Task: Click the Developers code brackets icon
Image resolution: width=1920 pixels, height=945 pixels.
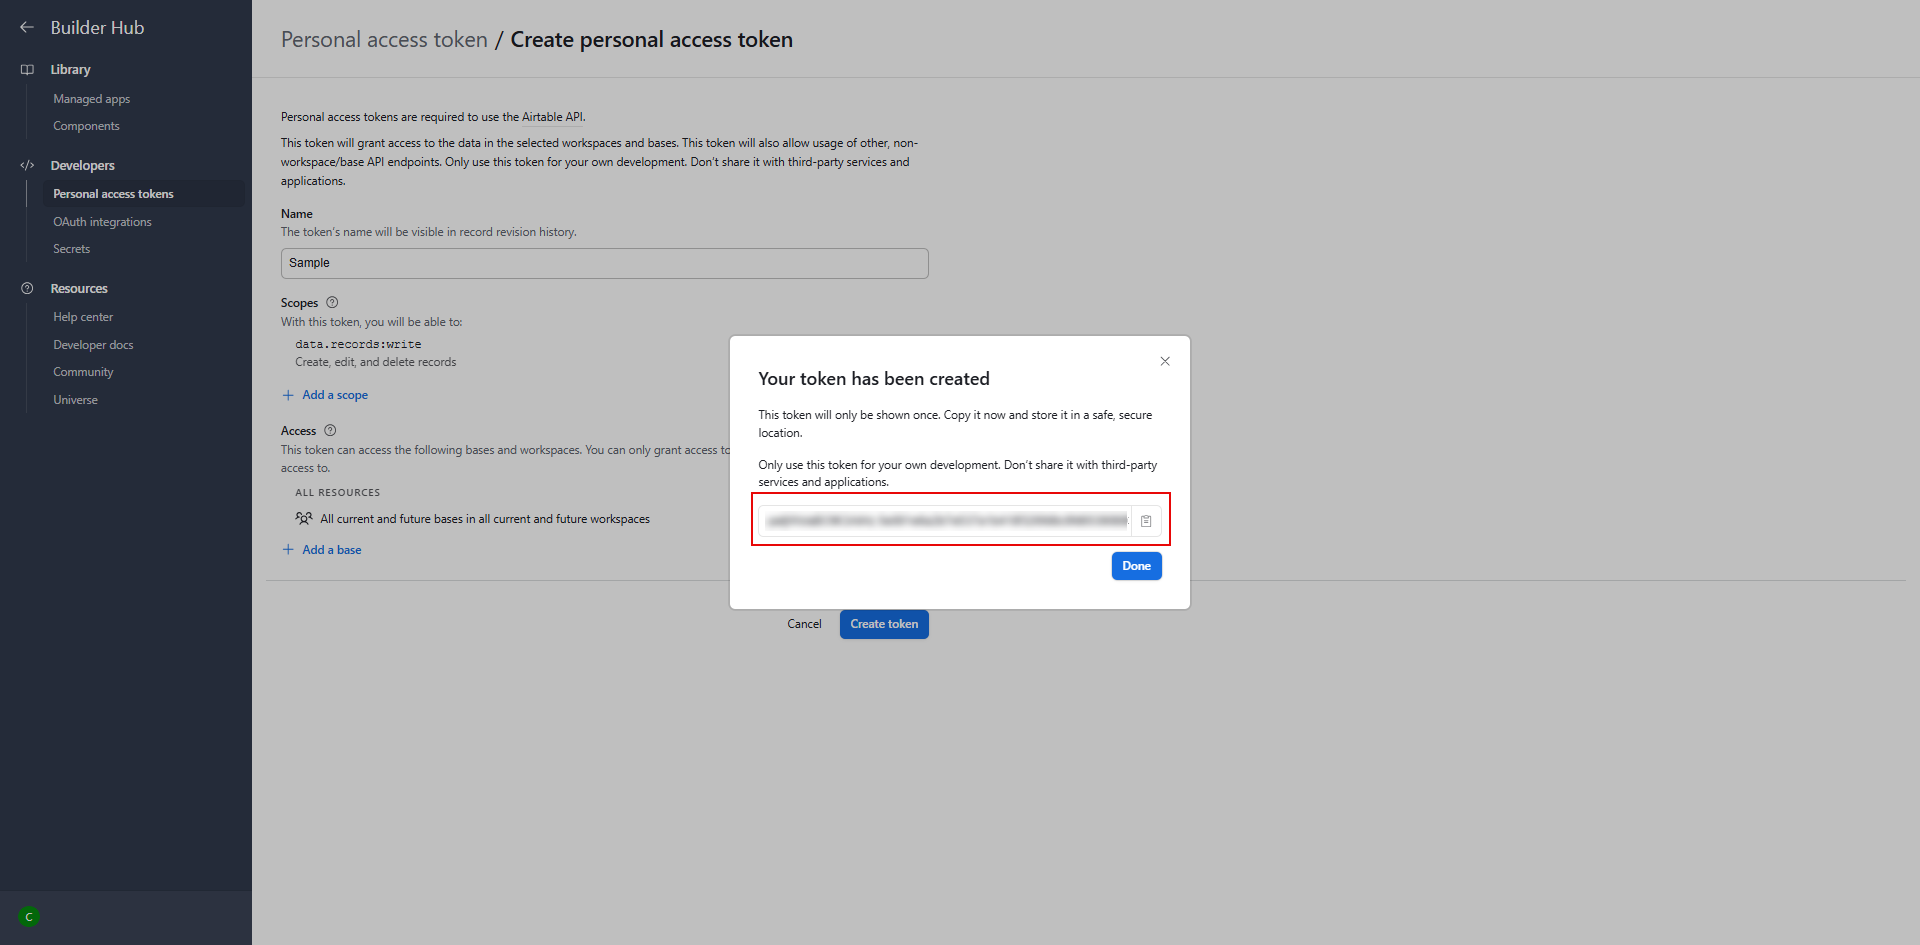Action: click(27, 166)
